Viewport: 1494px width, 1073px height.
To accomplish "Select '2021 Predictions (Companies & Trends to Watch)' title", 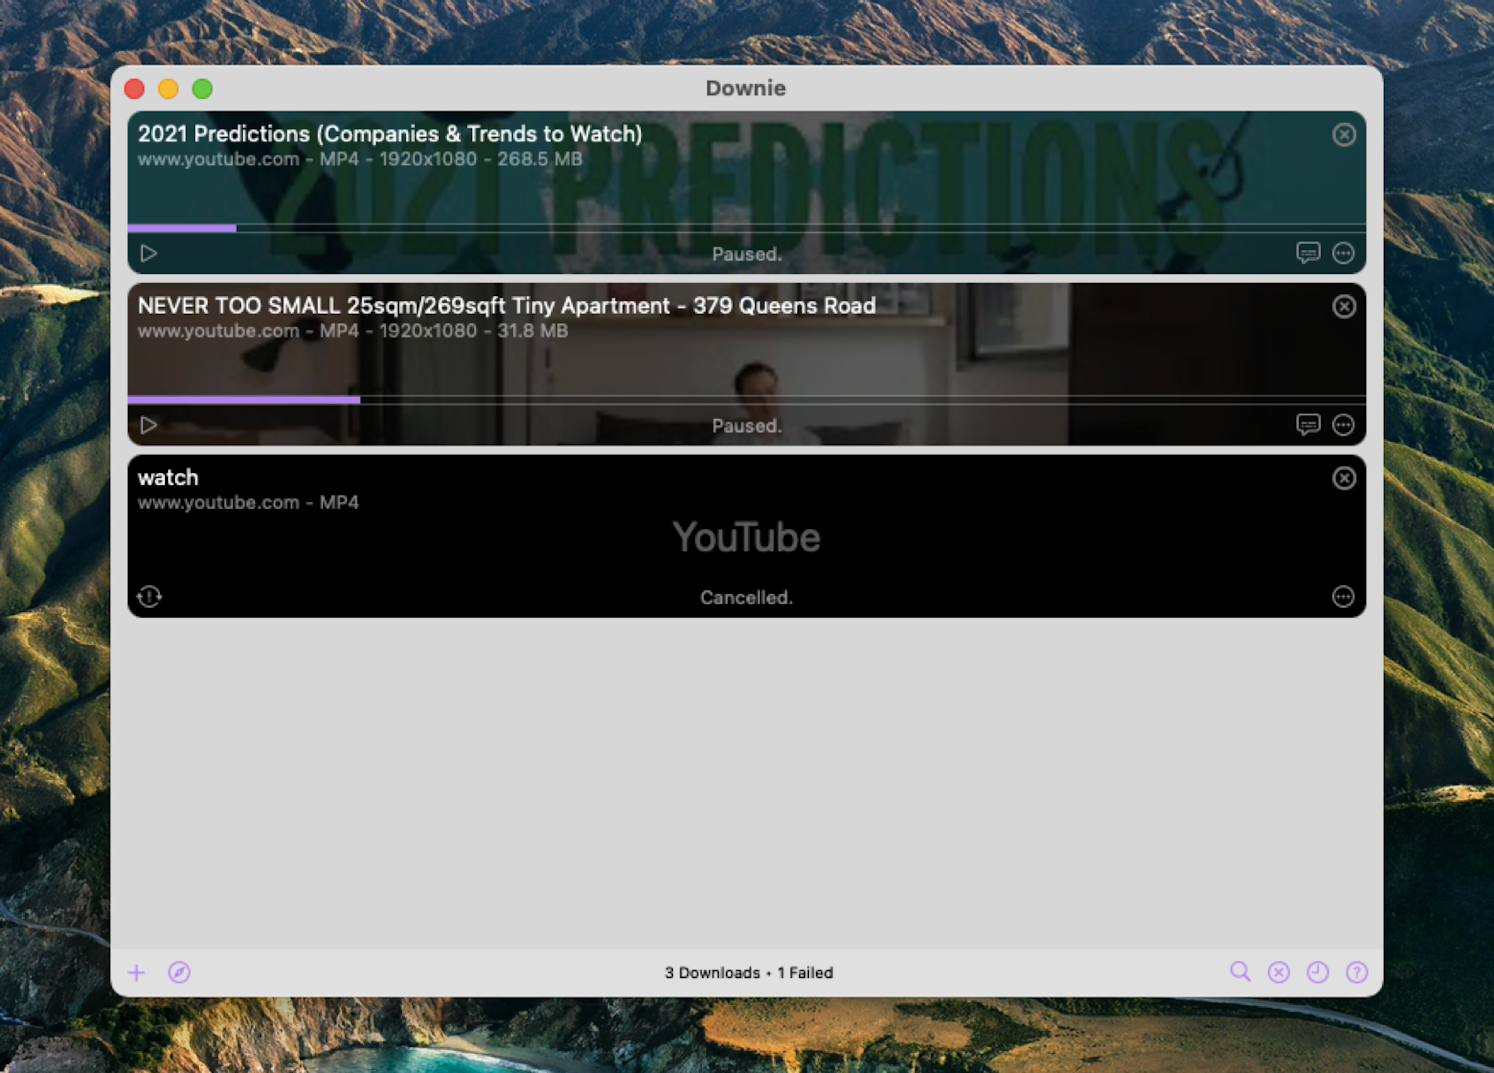I will point(390,134).
